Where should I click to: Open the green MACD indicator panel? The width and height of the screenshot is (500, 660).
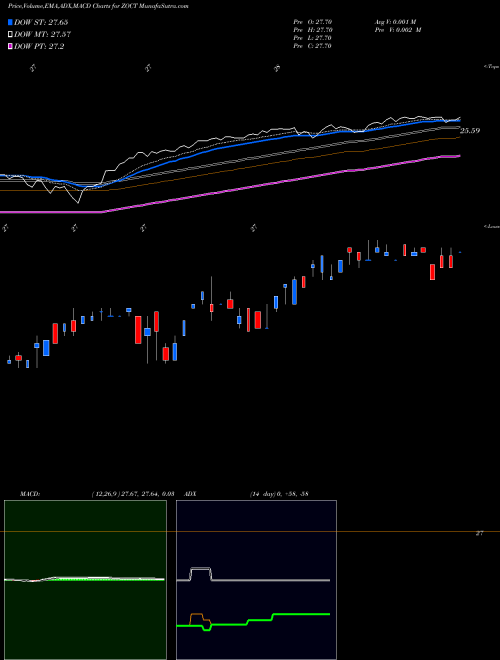point(85,580)
